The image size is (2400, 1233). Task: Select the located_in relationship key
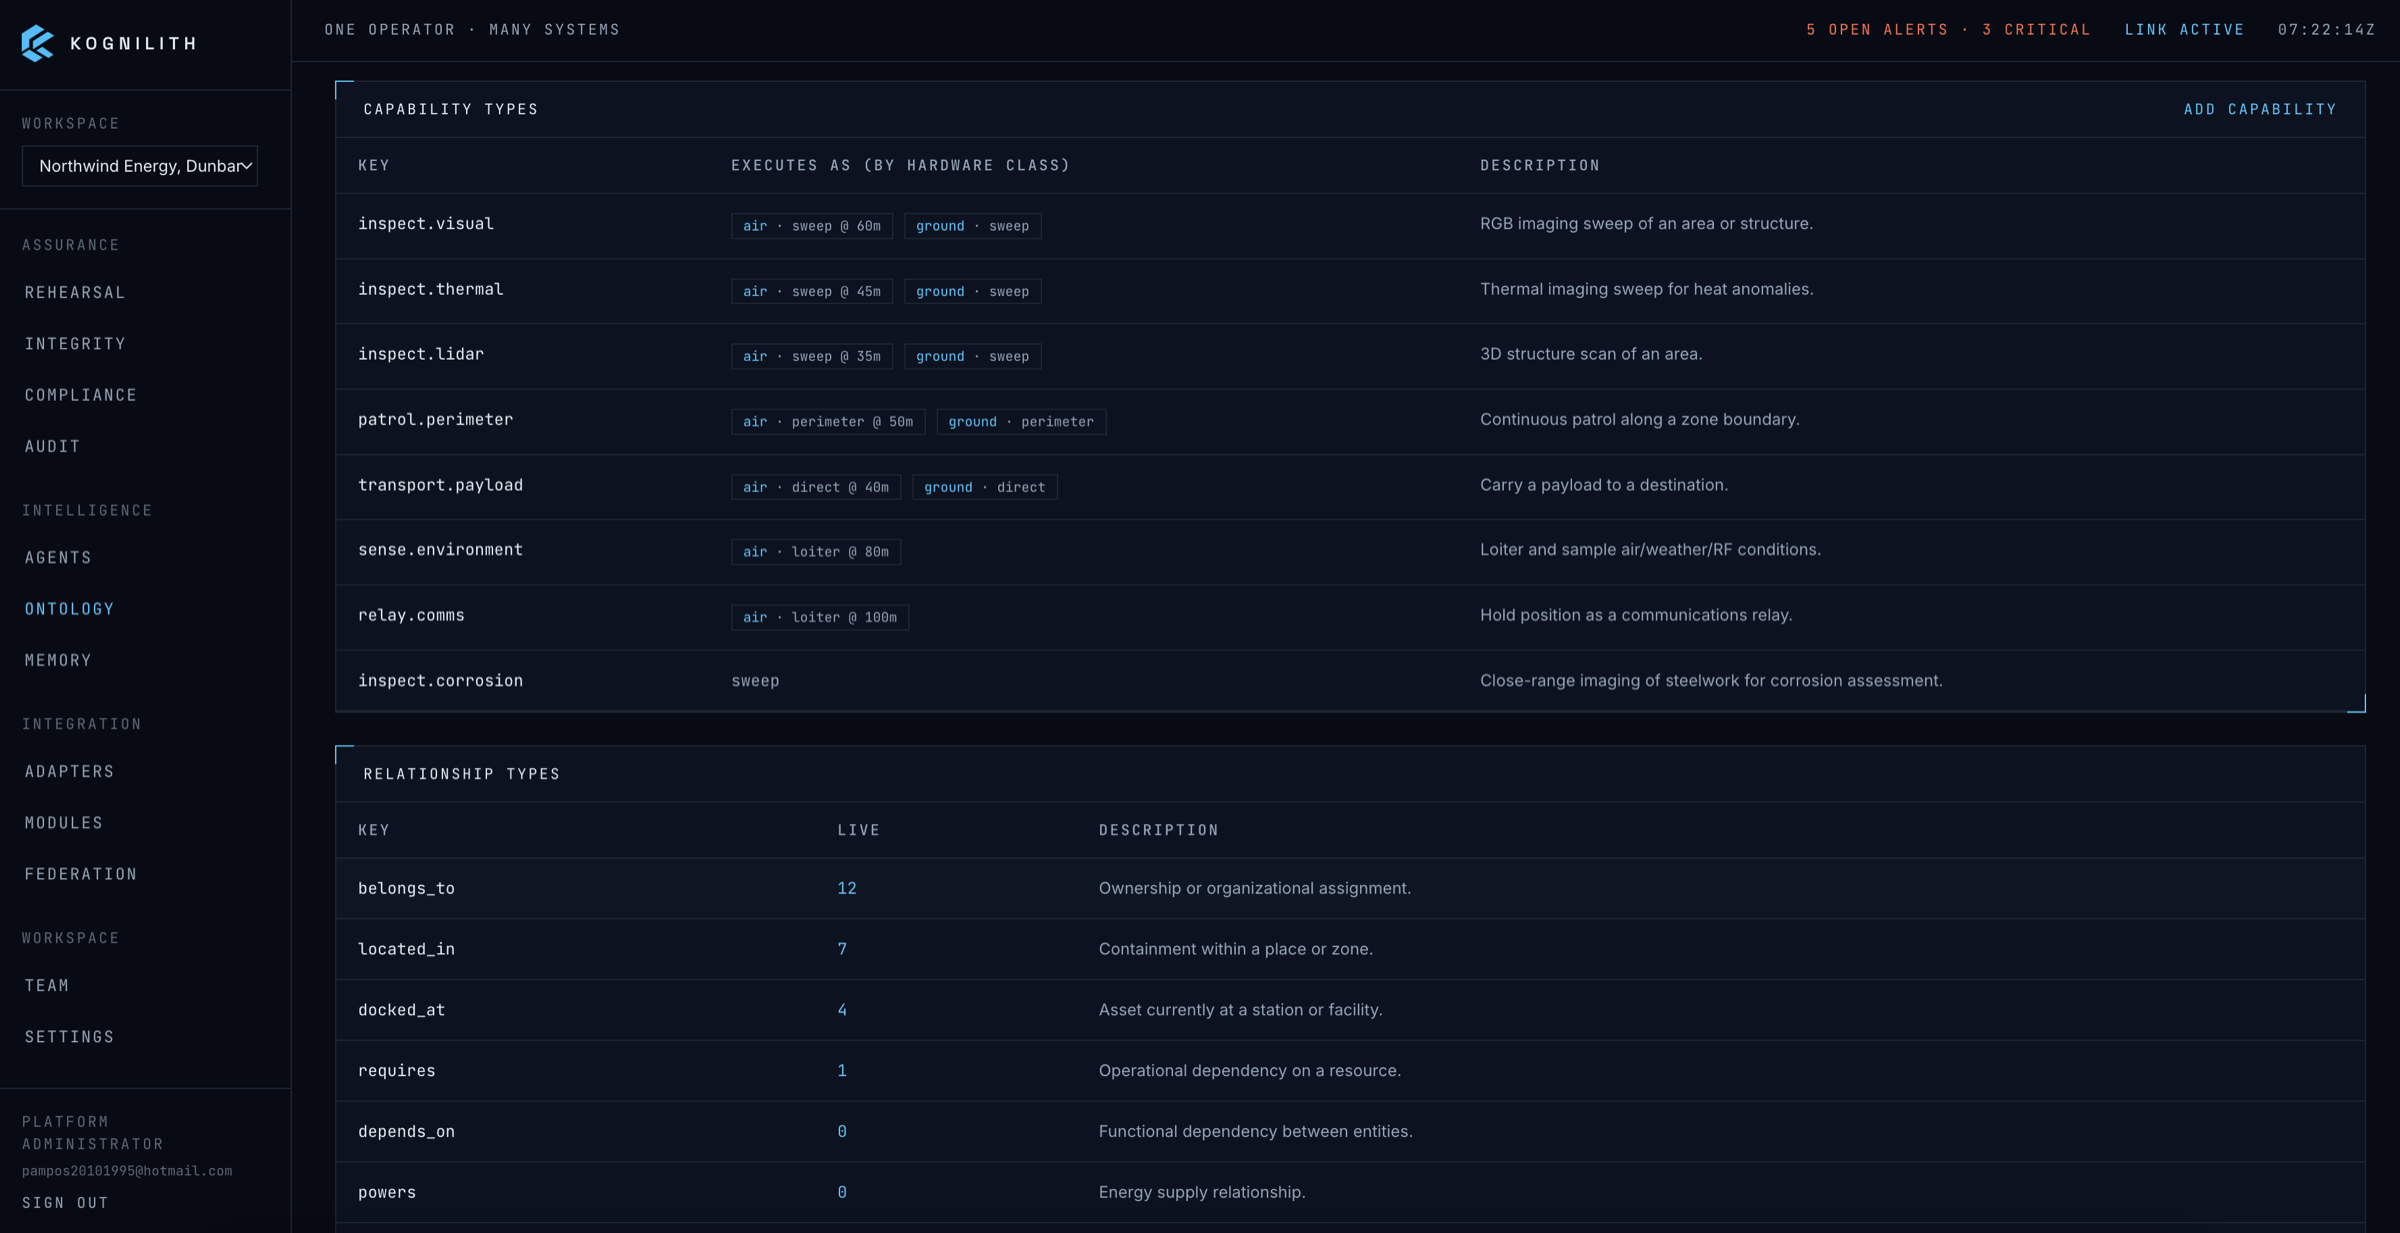coord(406,949)
